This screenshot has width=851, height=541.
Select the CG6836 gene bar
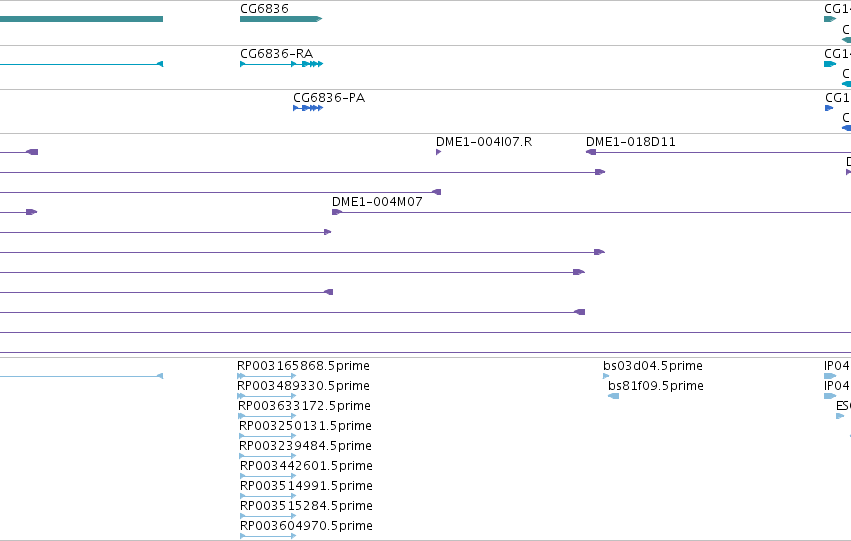click(281, 19)
